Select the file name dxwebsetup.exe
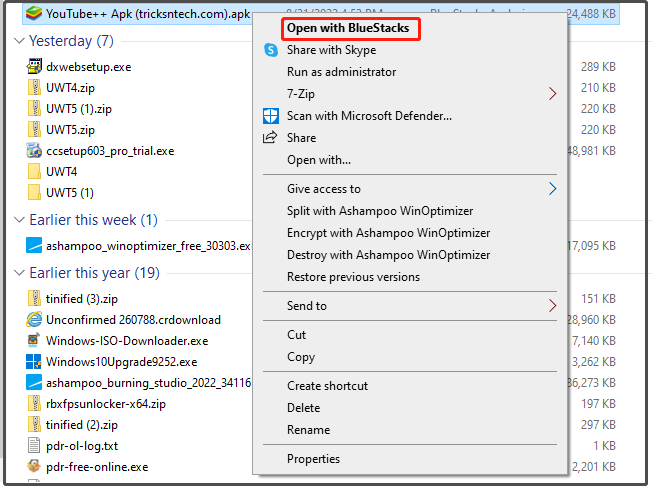Image resolution: width=652 pixels, height=487 pixels. tap(89, 67)
